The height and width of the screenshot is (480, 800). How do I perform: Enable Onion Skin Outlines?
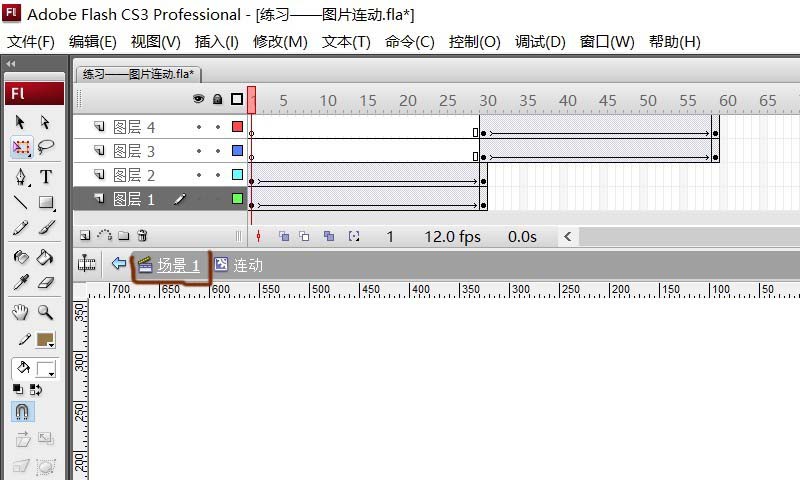[x=305, y=236]
